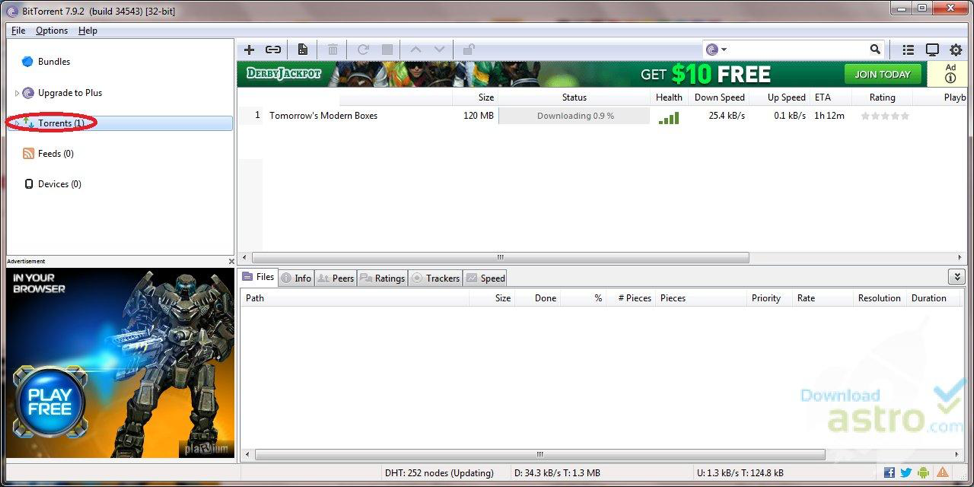This screenshot has width=974, height=487.
Task: Click the Twitter bird icon in status bar
Action: click(x=906, y=473)
